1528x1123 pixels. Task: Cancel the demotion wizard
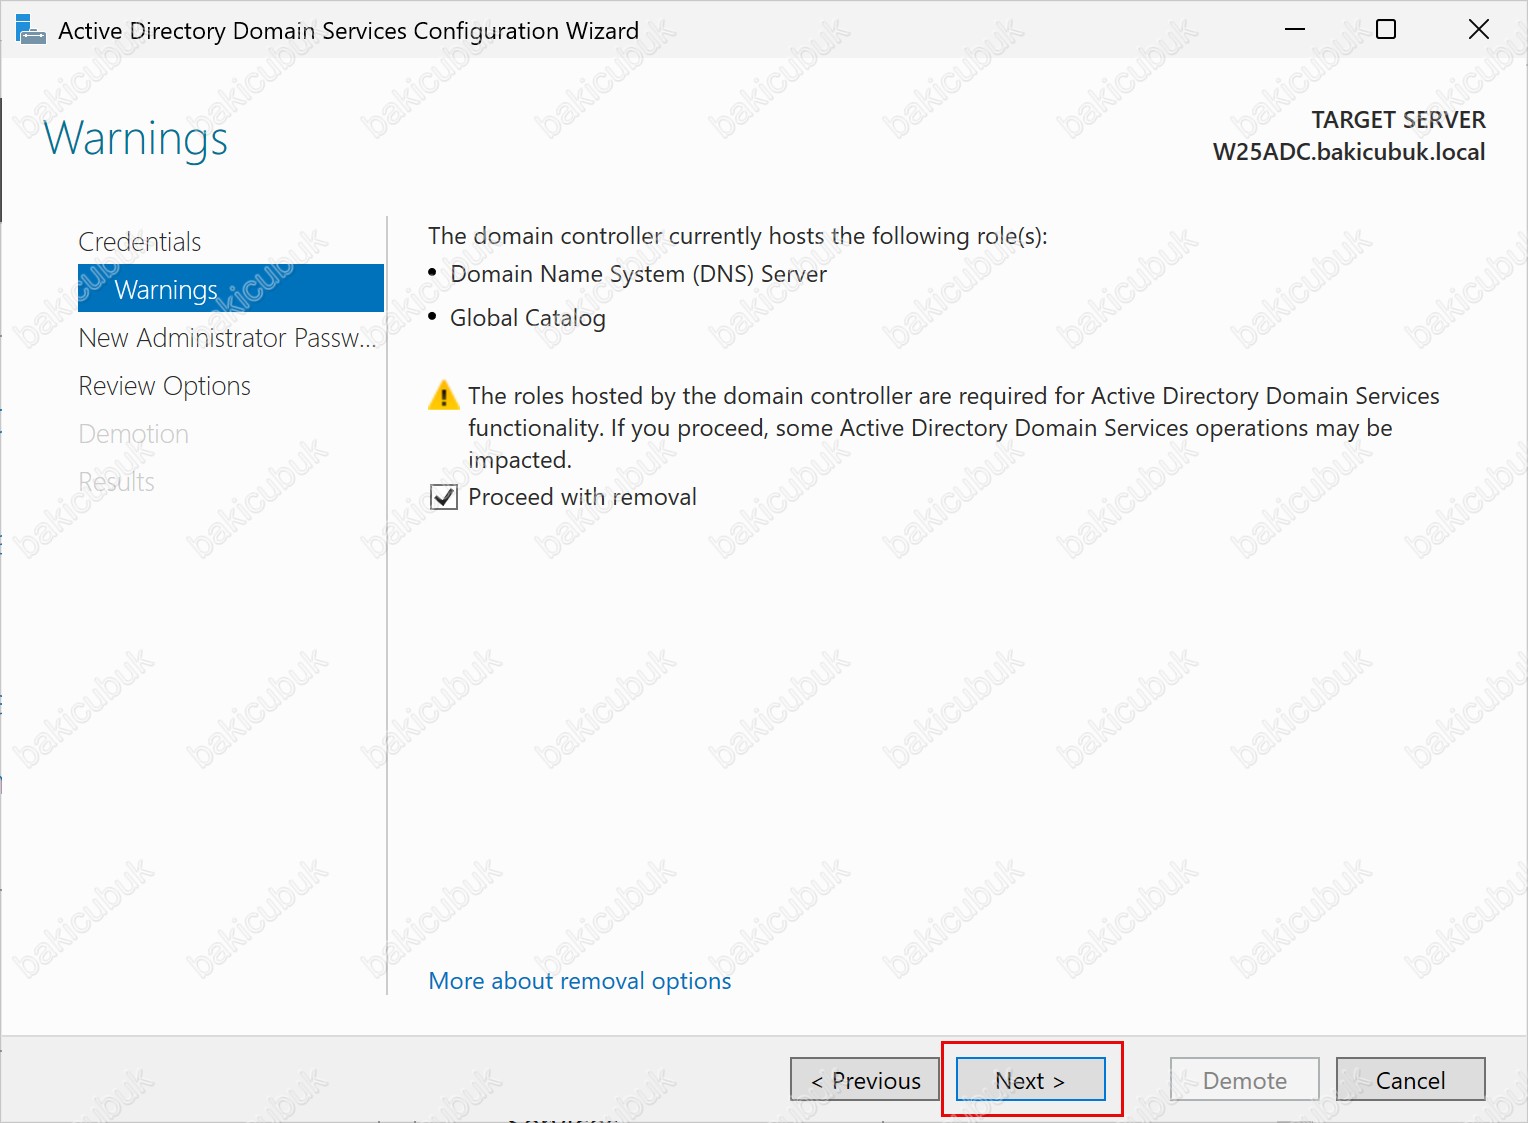(1410, 1080)
